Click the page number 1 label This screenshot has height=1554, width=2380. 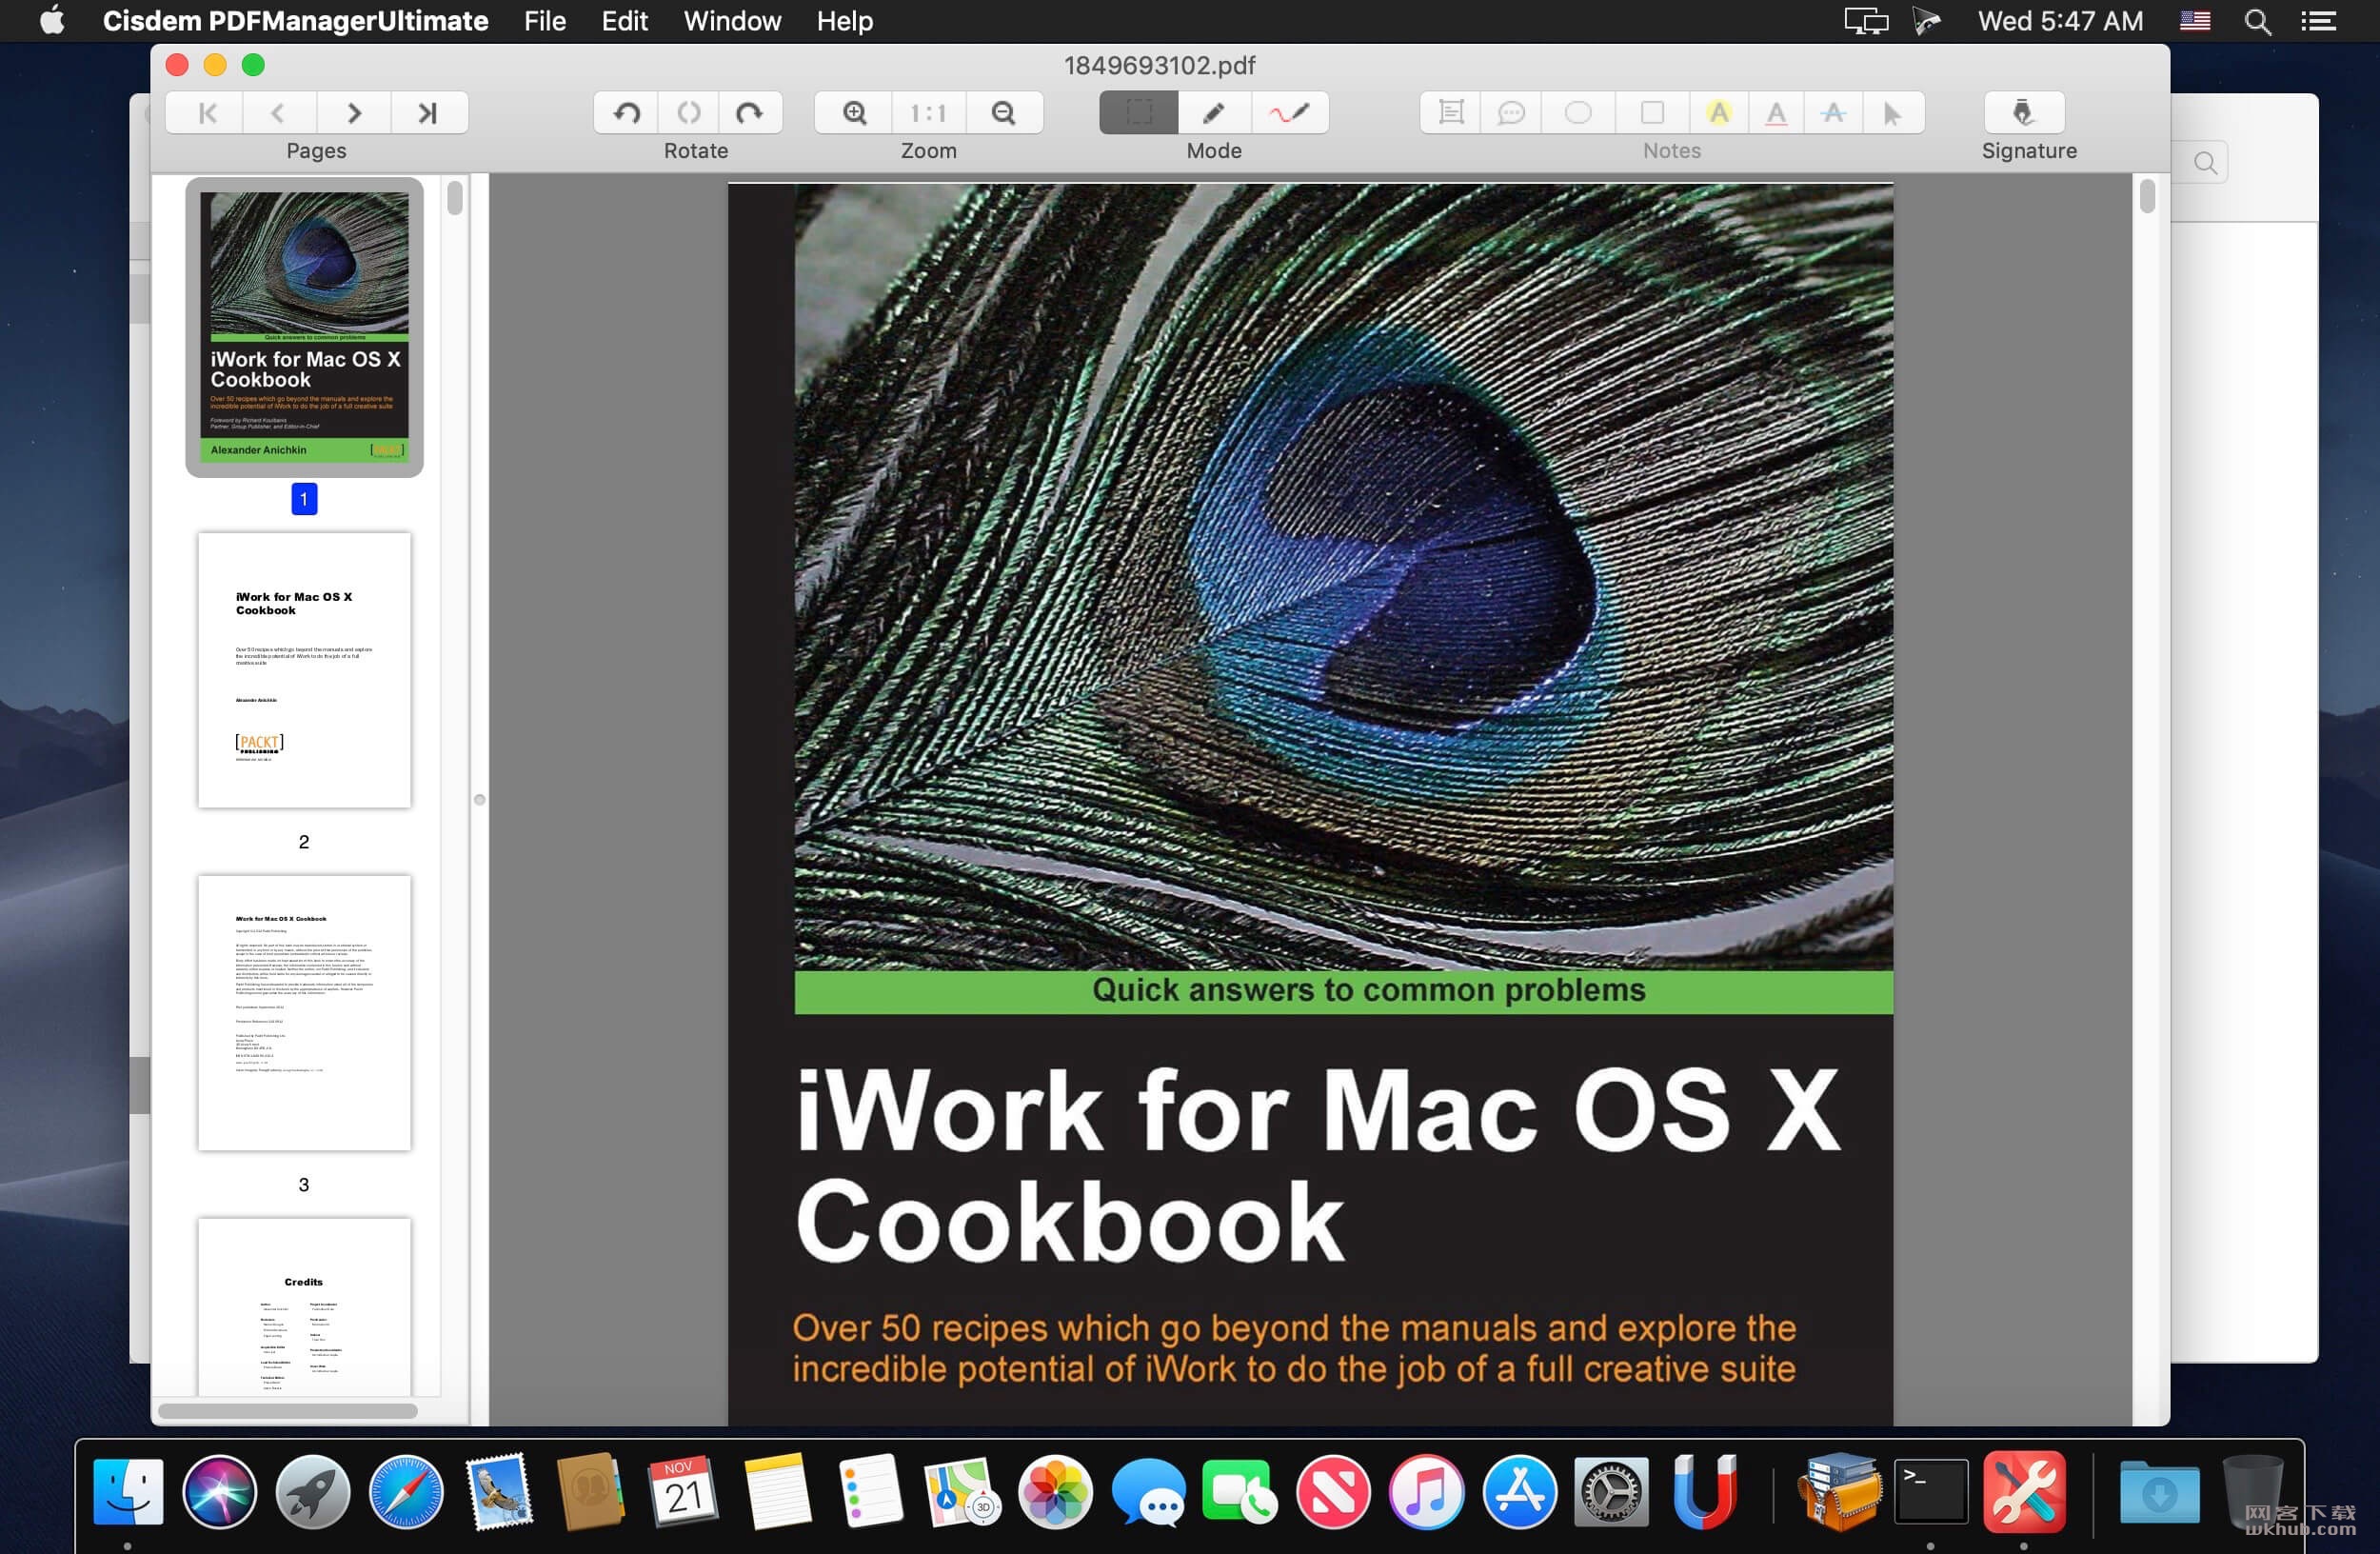coord(304,499)
